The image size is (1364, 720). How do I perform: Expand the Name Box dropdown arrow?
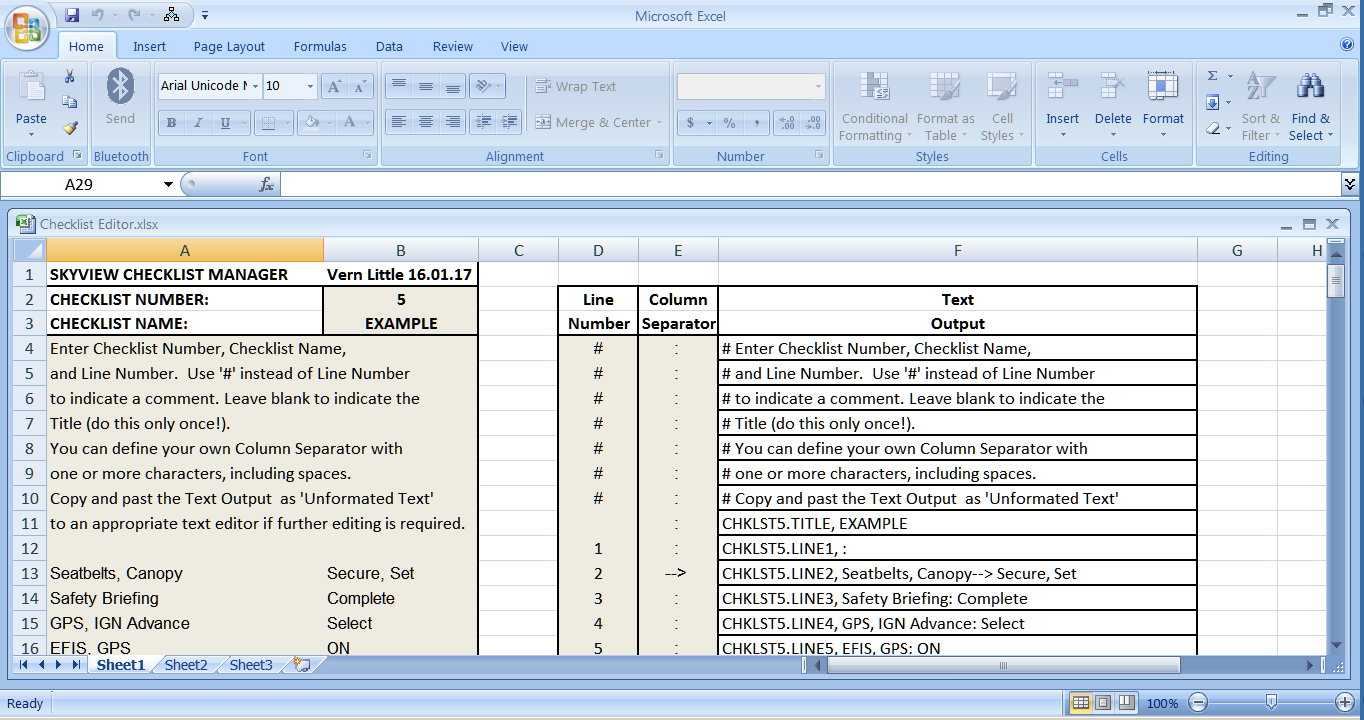[168, 184]
